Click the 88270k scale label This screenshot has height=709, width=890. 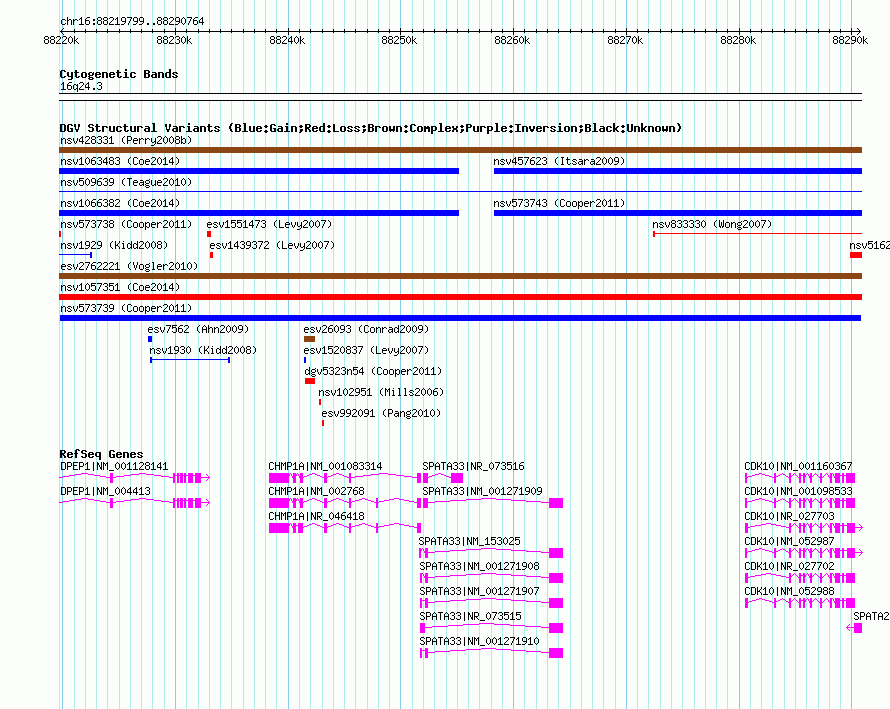(x=625, y=40)
